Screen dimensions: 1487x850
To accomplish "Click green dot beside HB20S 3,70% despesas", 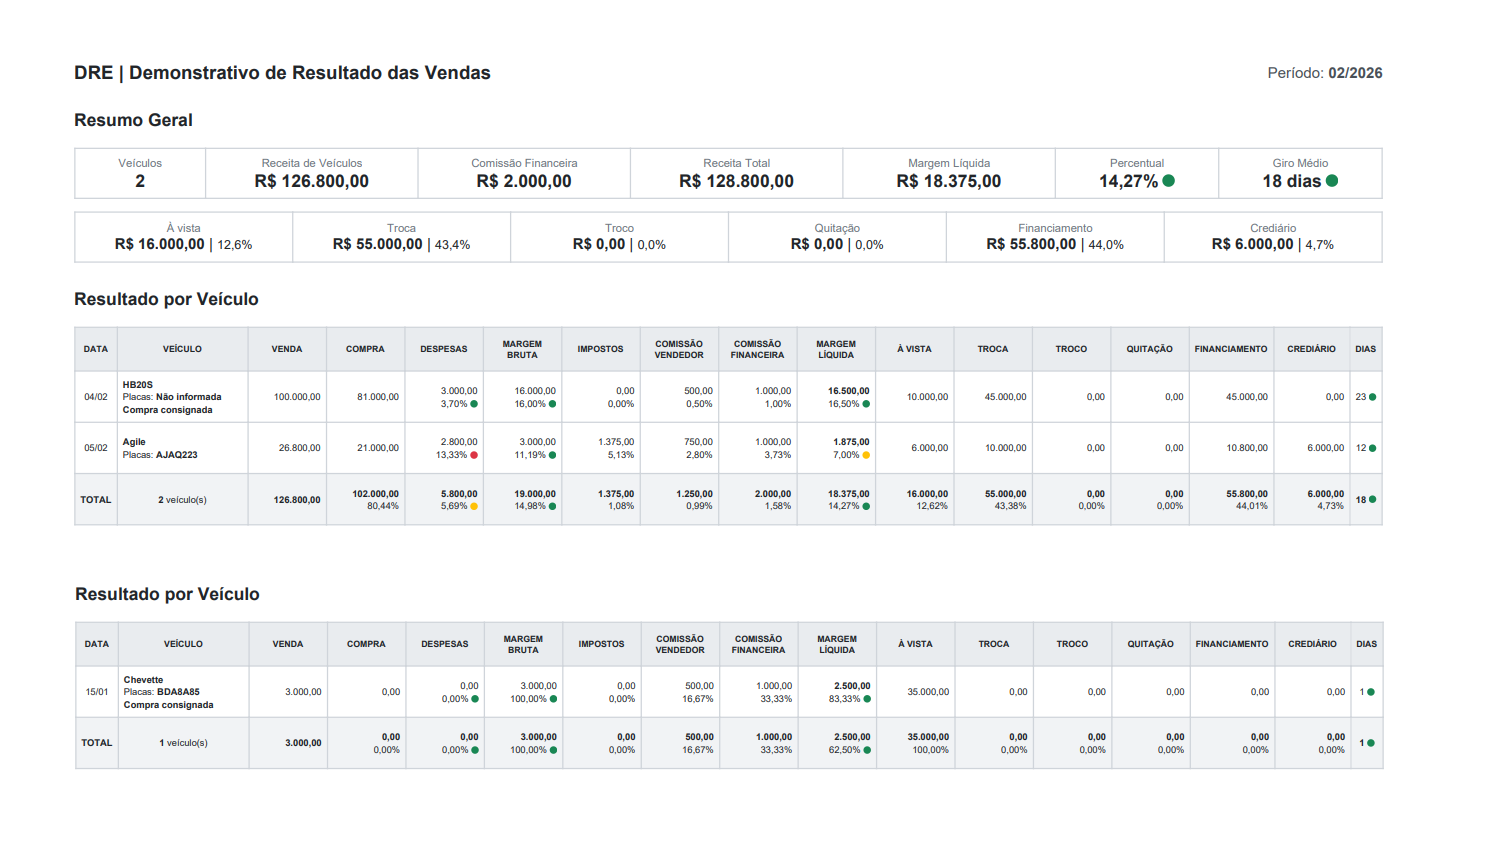I will click(x=474, y=404).
